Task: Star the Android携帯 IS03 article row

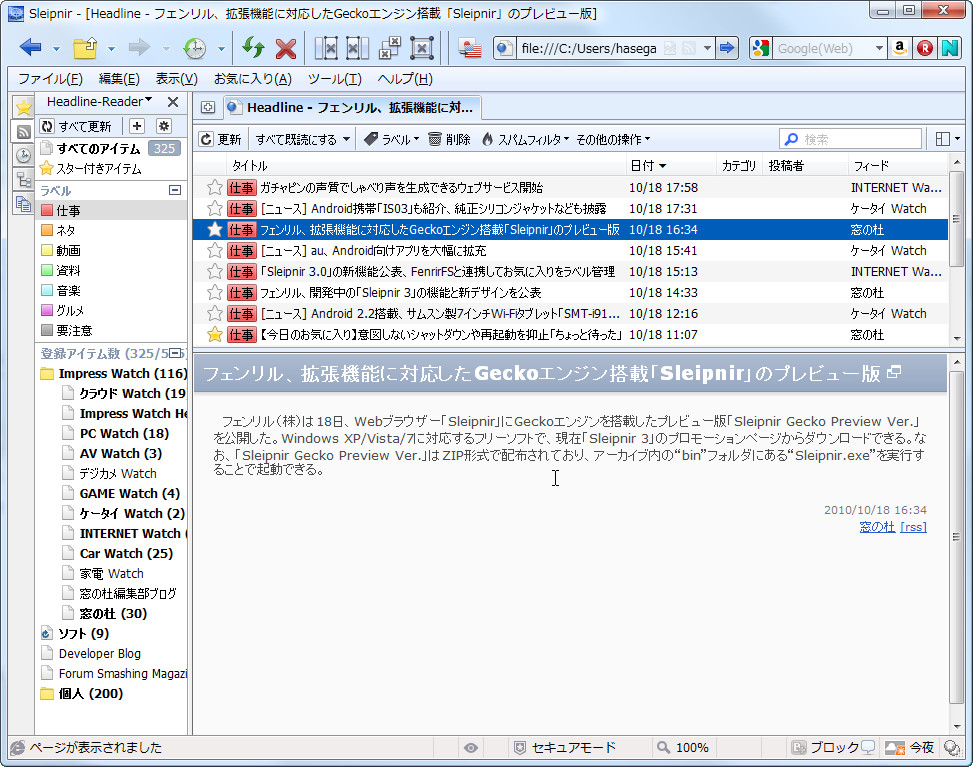Action: [x=215, y=209]
